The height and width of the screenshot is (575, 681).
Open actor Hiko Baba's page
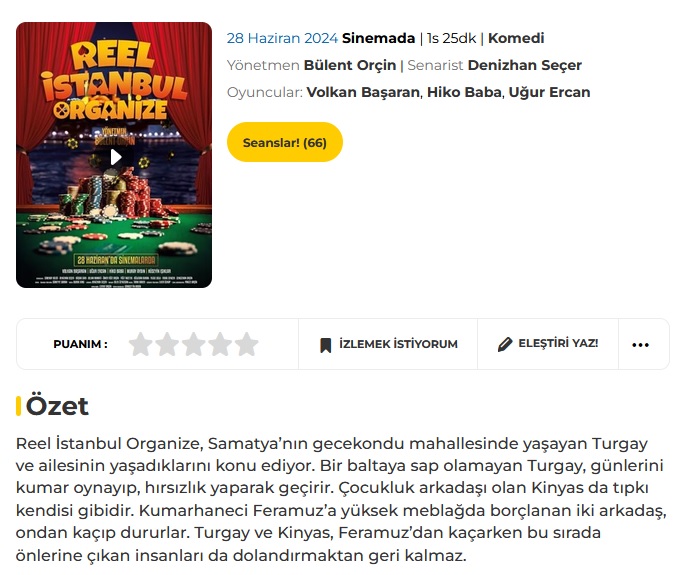click(x=464, y=92)
